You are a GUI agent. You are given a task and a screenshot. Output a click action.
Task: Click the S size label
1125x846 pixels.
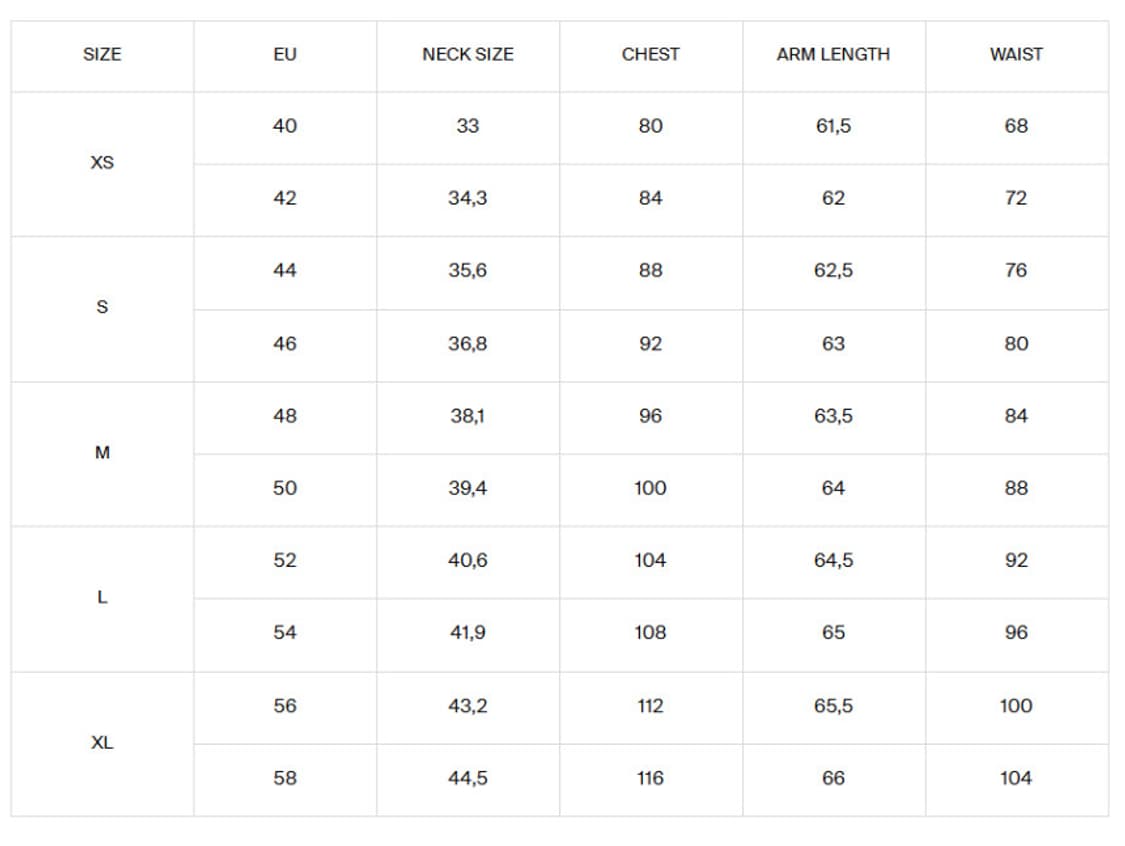[102, 307]
